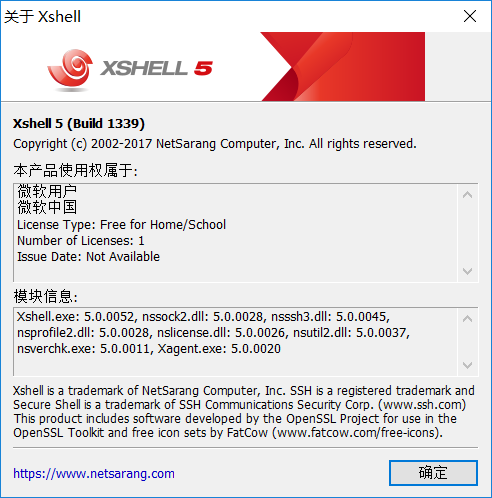Click Xshell.exe: 5.0.0052 module version text
Screen dimensions: 492x498
(75, 316)
